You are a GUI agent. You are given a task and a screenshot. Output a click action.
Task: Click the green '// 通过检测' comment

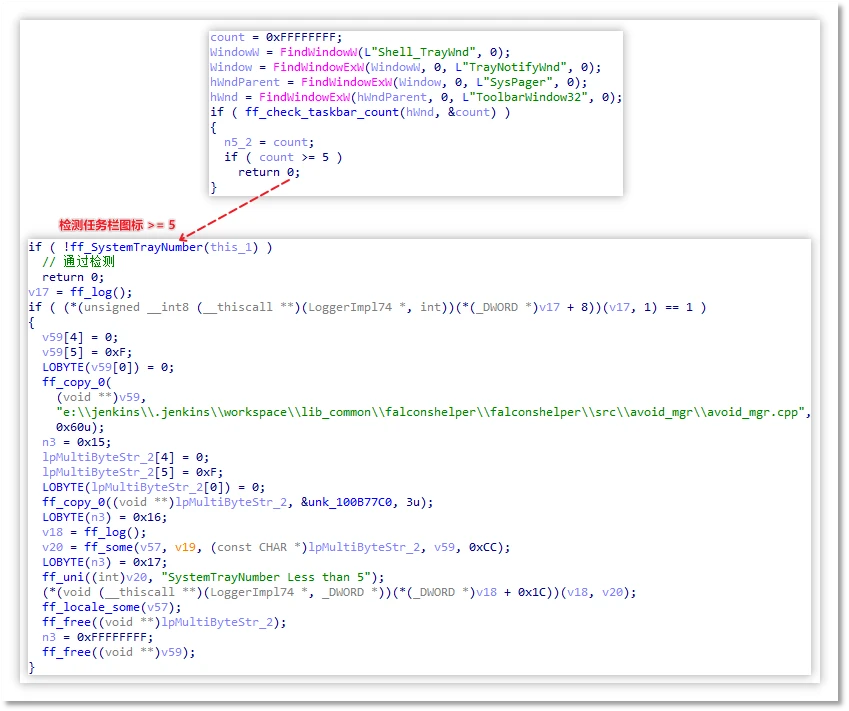[x=79, y=262]
